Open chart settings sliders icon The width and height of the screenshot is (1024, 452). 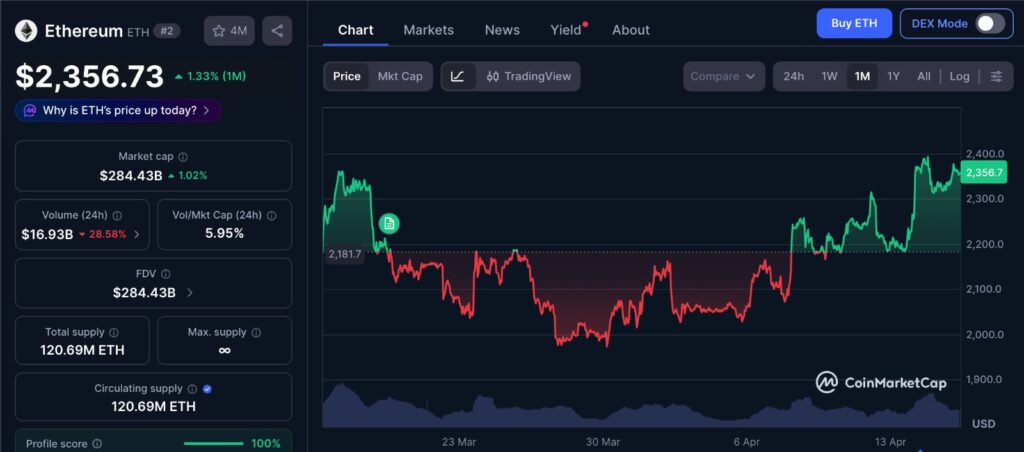pyautogui.click(x=996, y=76)
